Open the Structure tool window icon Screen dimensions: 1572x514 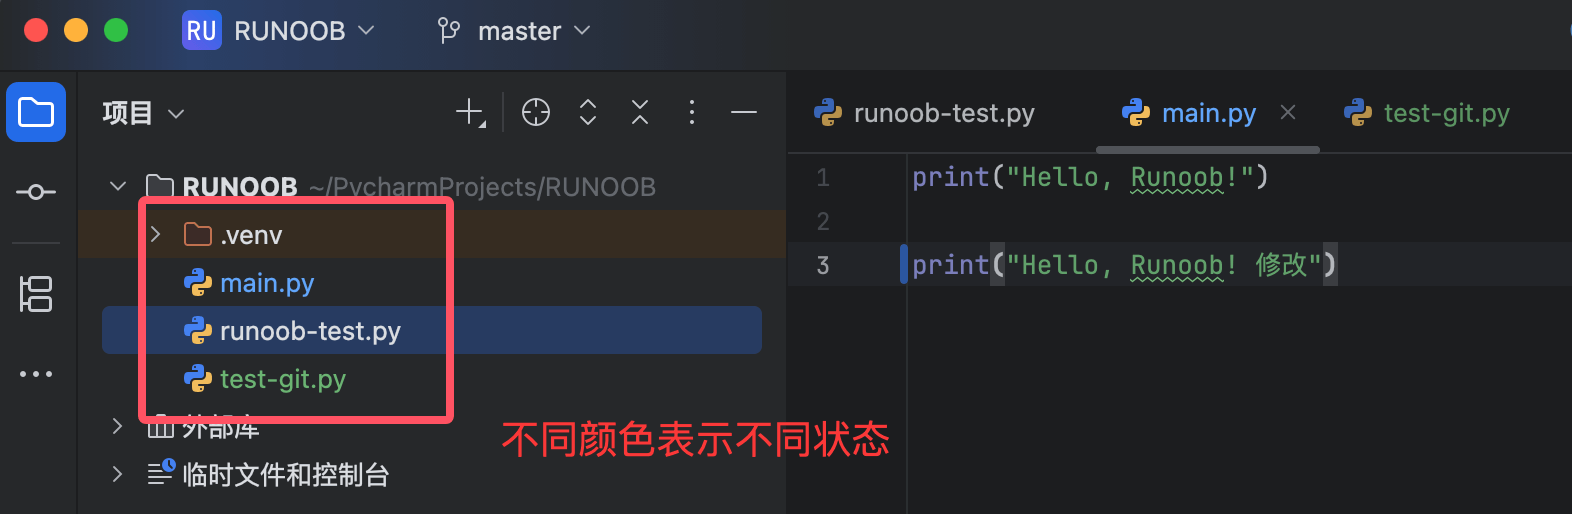coord(36,294)
